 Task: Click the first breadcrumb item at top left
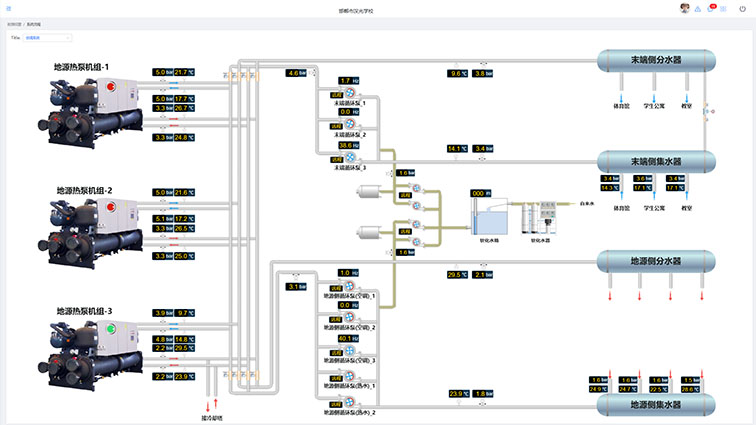pos(13,24)
